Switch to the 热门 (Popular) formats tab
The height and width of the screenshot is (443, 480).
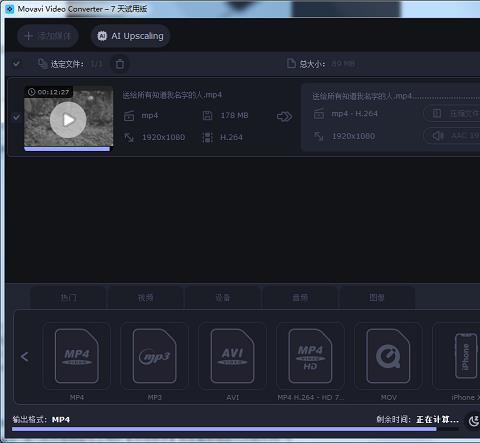[68, 297]
